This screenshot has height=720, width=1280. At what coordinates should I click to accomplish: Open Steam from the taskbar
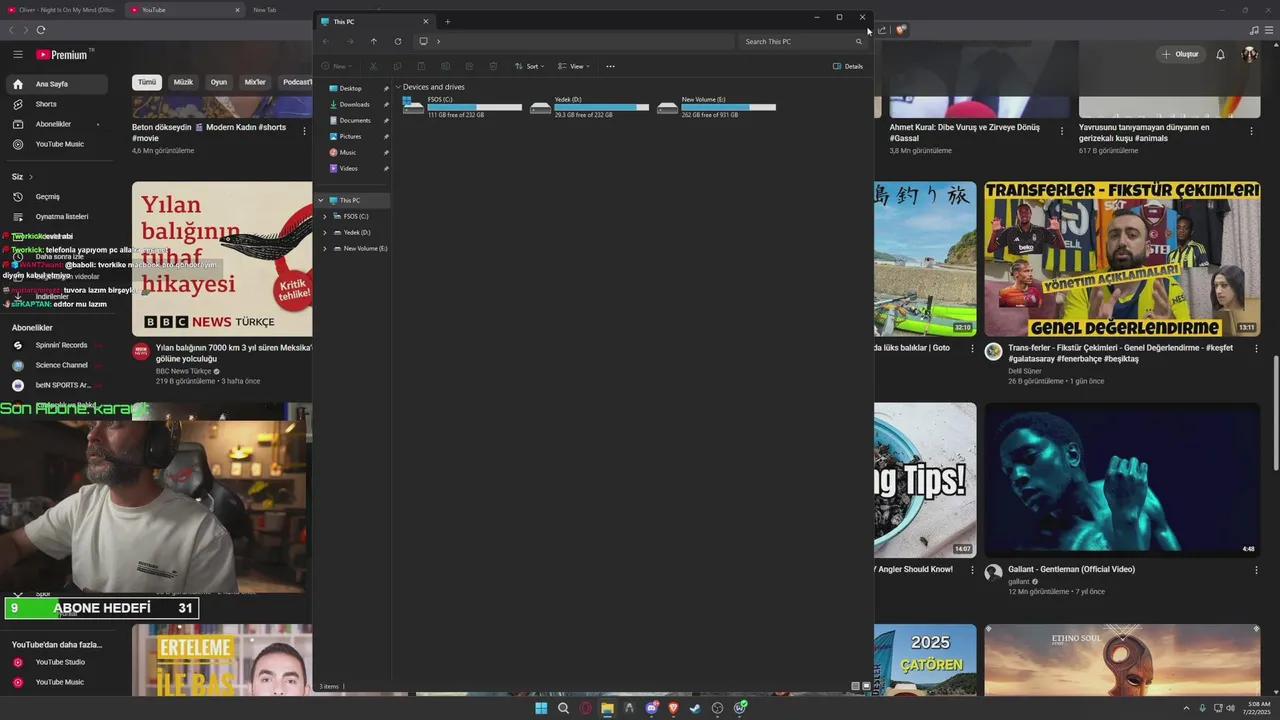(695, 708)
